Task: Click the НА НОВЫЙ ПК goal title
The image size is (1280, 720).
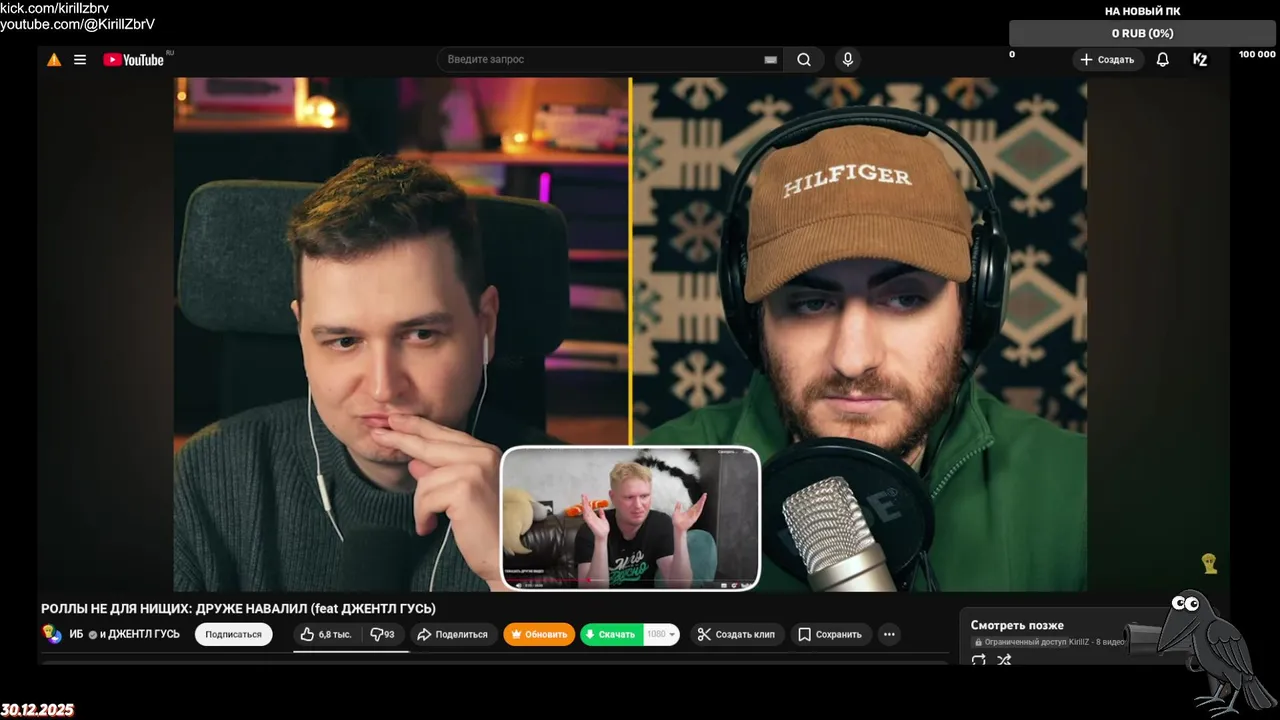Action: [1143, 11]
